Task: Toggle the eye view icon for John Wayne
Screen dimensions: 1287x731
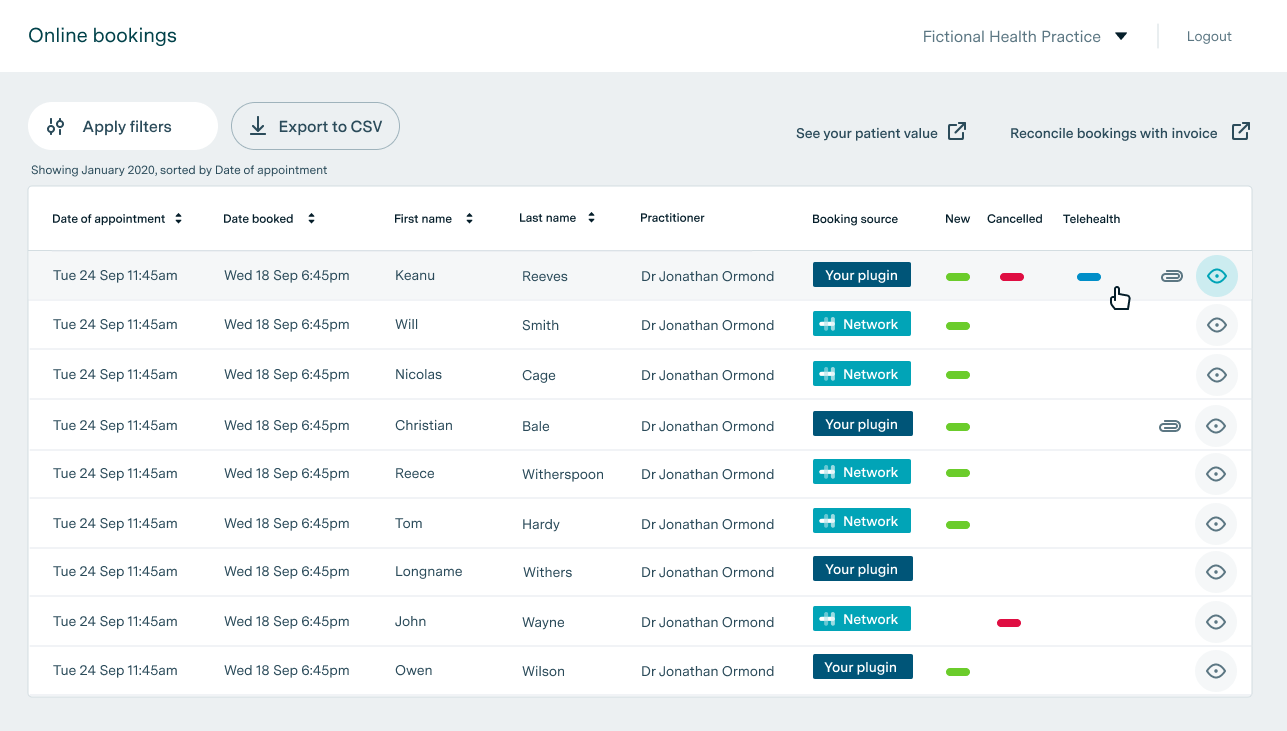Action: pos(1216,622)
